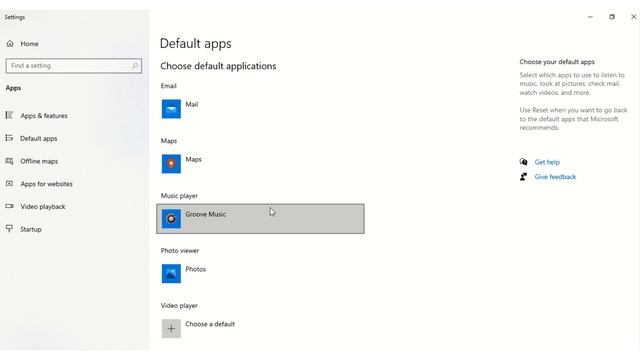Focus the Find a setting search box

[x=74, y=66]
